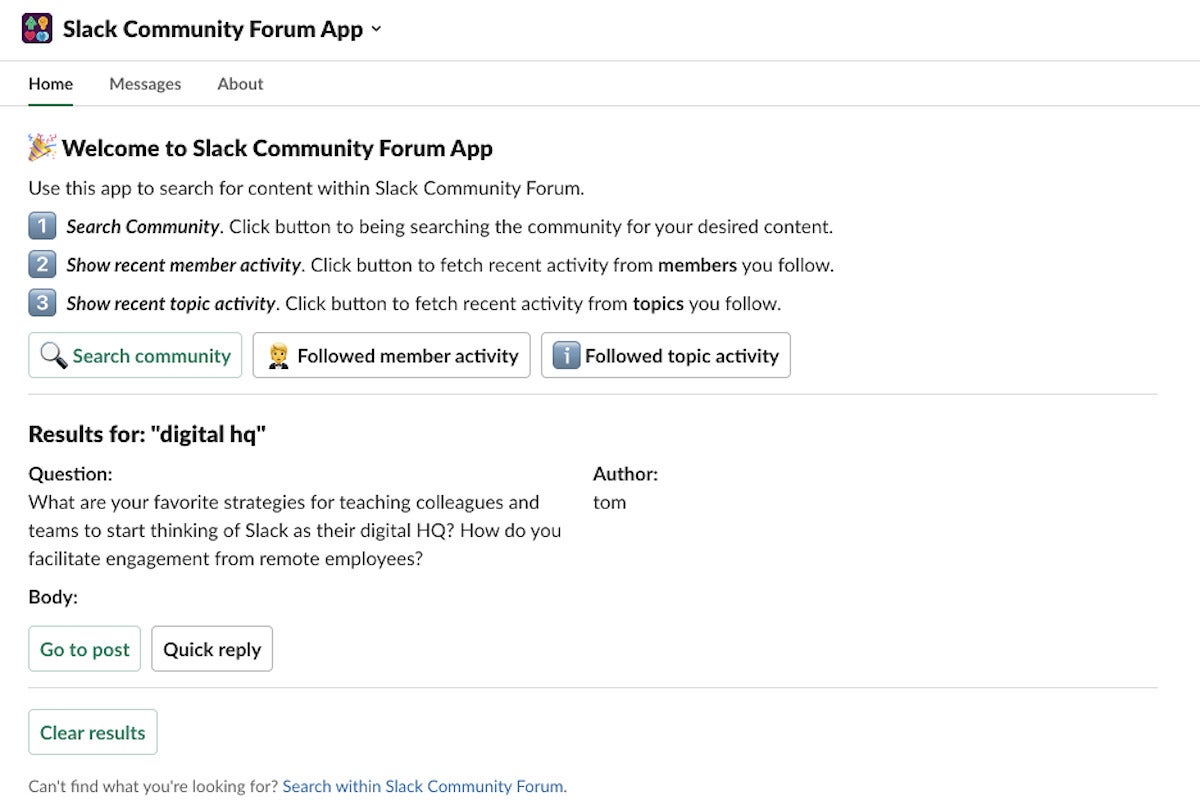Click the number 2 keycap emoji
Screen dimensions: 1200x805
pos(42,265)
